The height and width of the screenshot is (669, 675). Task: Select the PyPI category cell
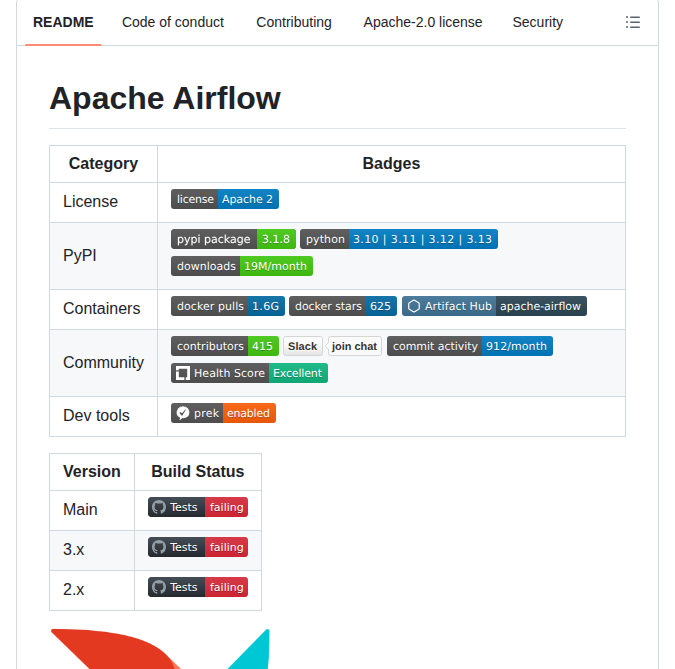[103, 256]
